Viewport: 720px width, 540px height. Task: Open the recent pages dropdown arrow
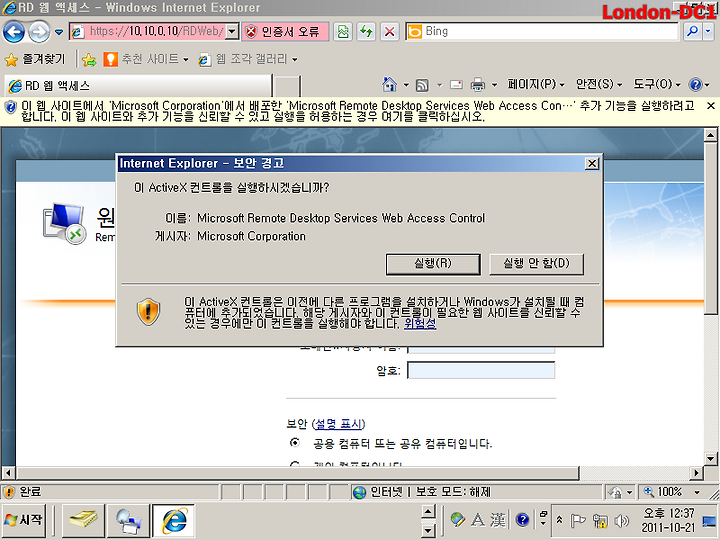point(59,32)
